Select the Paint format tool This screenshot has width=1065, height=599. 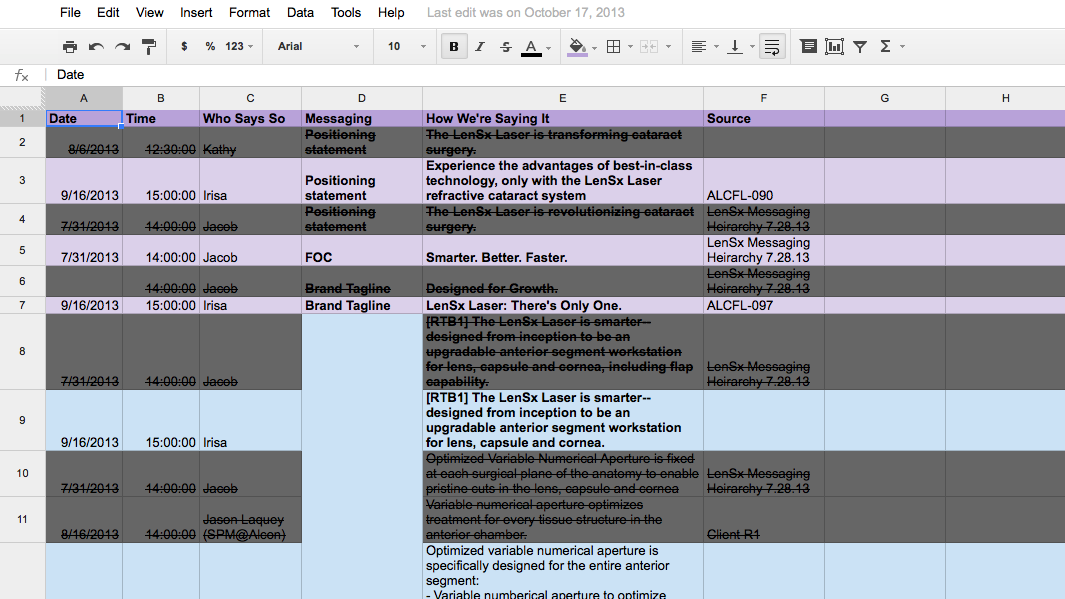pyautogui.click(x=149, y=47)
